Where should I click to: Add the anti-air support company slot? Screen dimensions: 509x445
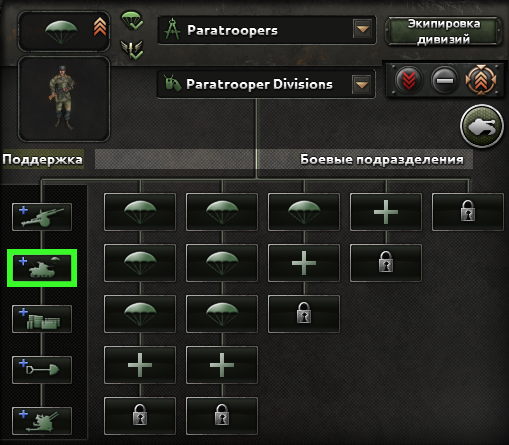click(42, 421)
